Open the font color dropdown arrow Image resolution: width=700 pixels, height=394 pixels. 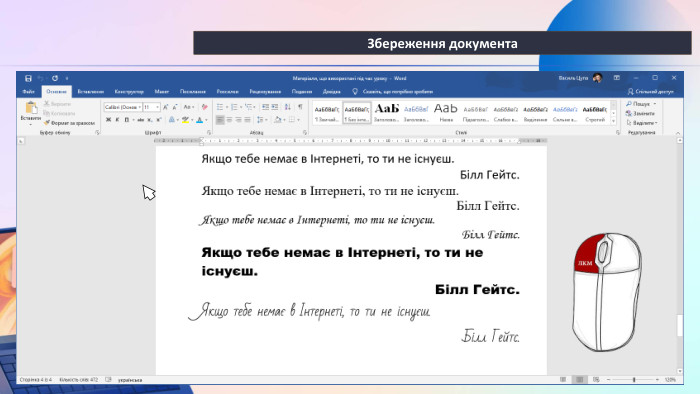[206, 120]
